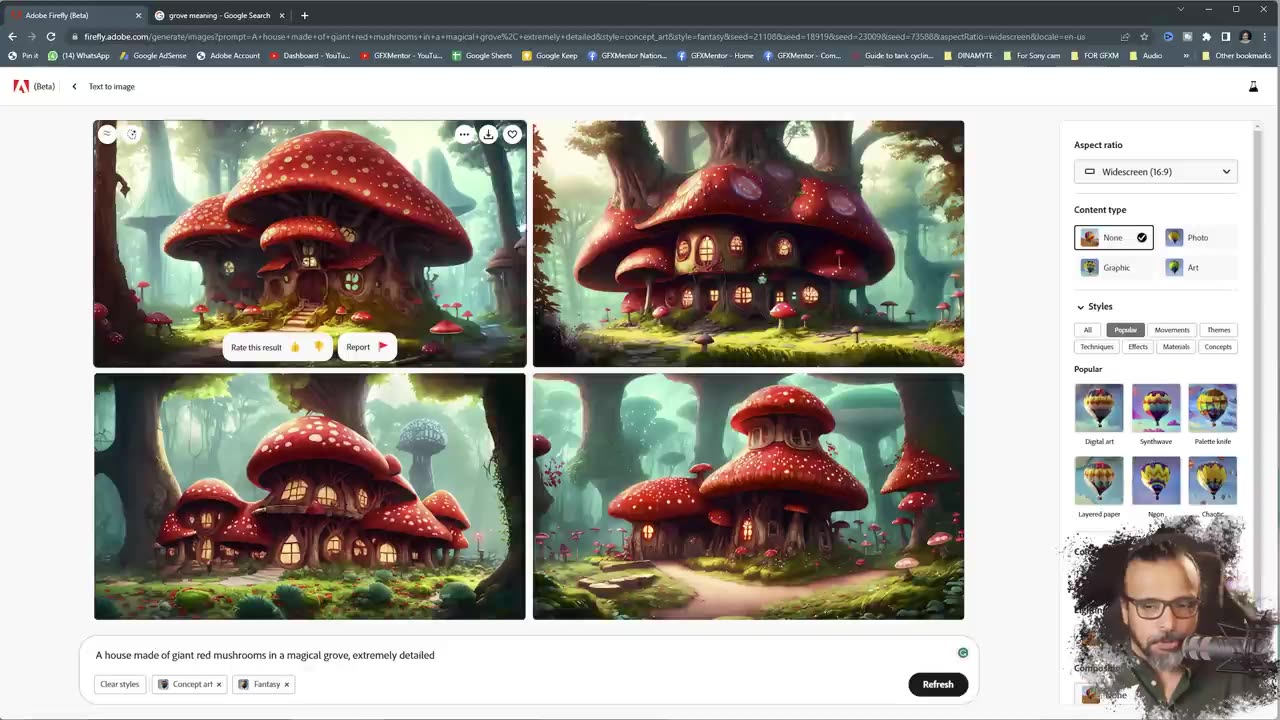Report the first image result
The width and height of the screenshot is (1280, 720).
pos(366,347)
